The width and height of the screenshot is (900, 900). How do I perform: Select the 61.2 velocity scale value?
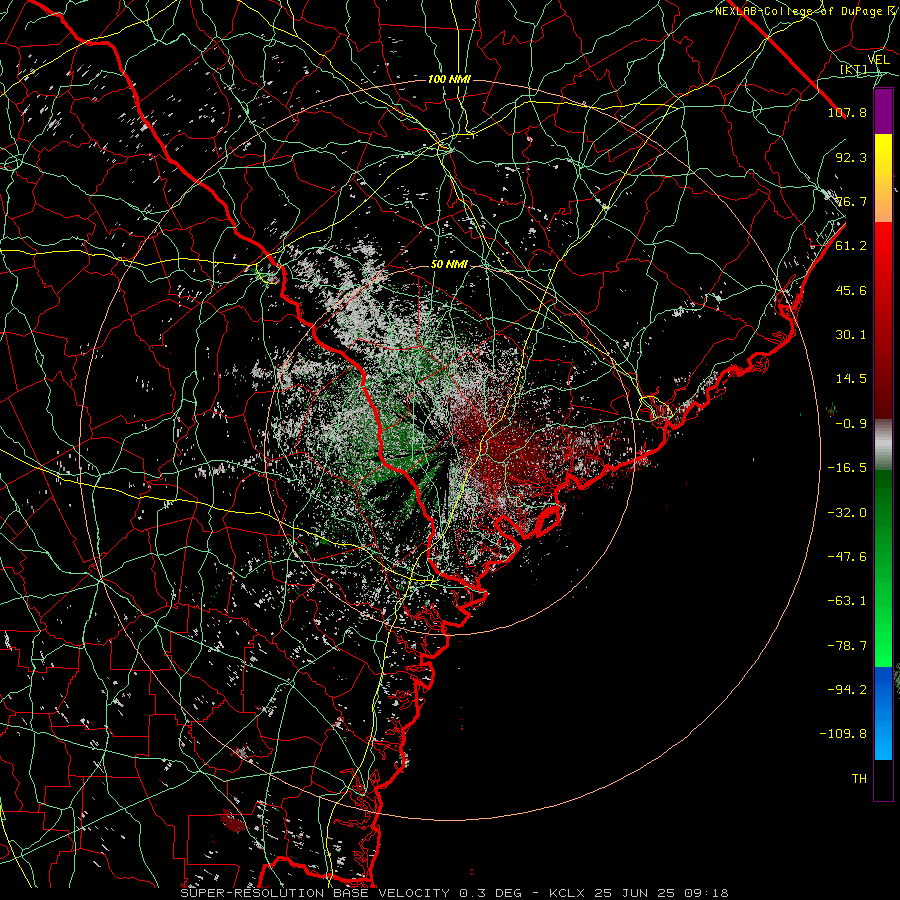click(851, 246)
